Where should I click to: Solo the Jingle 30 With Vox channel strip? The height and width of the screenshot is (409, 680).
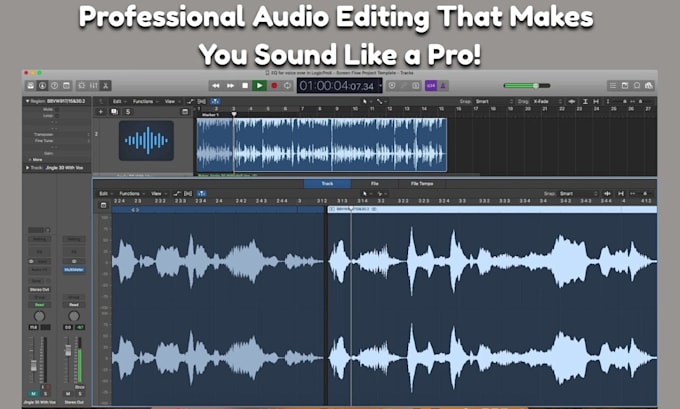(45, 393)
